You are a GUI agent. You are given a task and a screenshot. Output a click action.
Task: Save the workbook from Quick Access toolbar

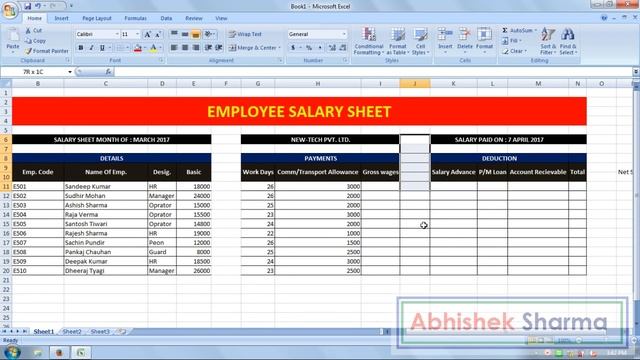coord(27,6)
